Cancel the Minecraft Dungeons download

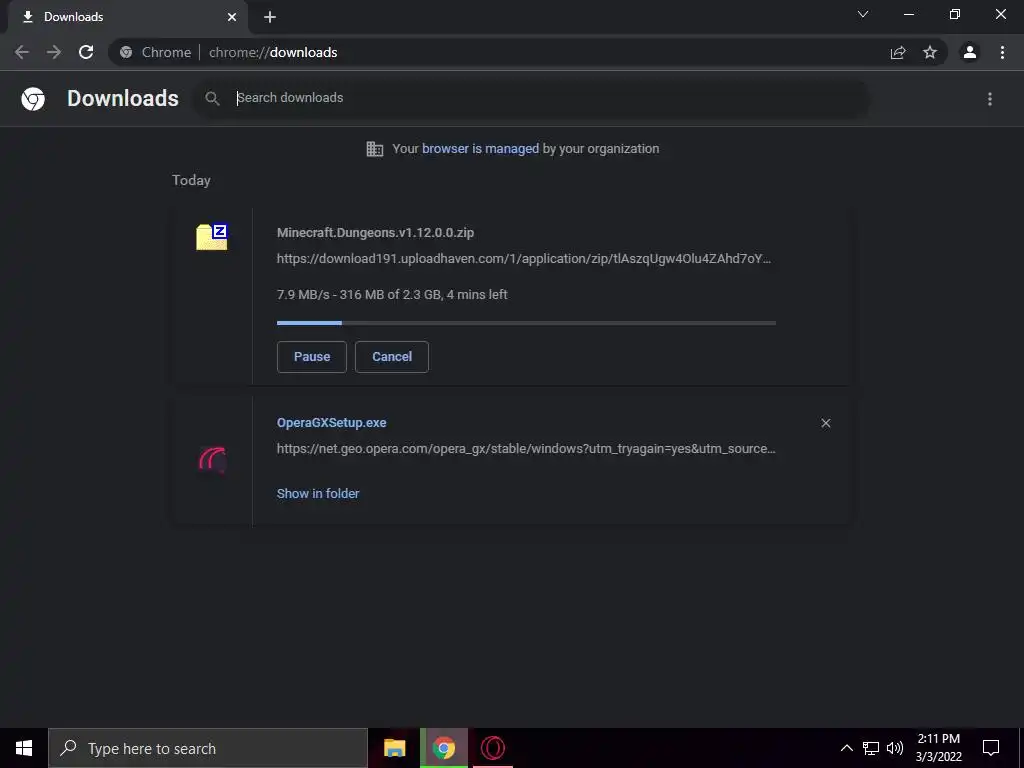coord(392,357)
